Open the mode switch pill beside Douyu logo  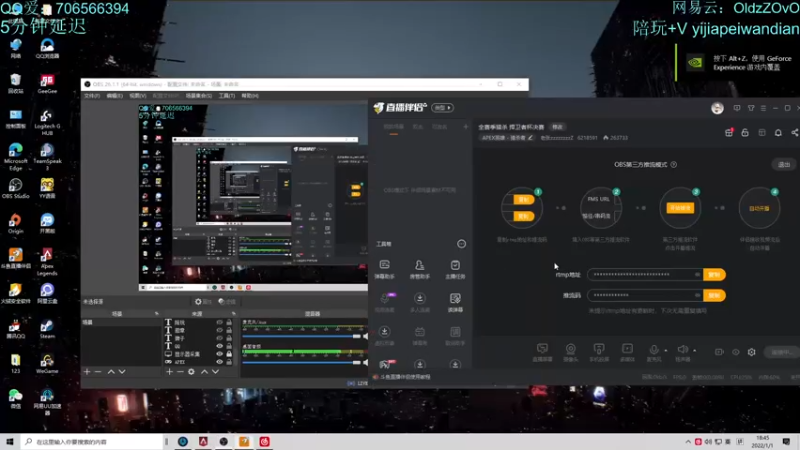click(442, 108)
